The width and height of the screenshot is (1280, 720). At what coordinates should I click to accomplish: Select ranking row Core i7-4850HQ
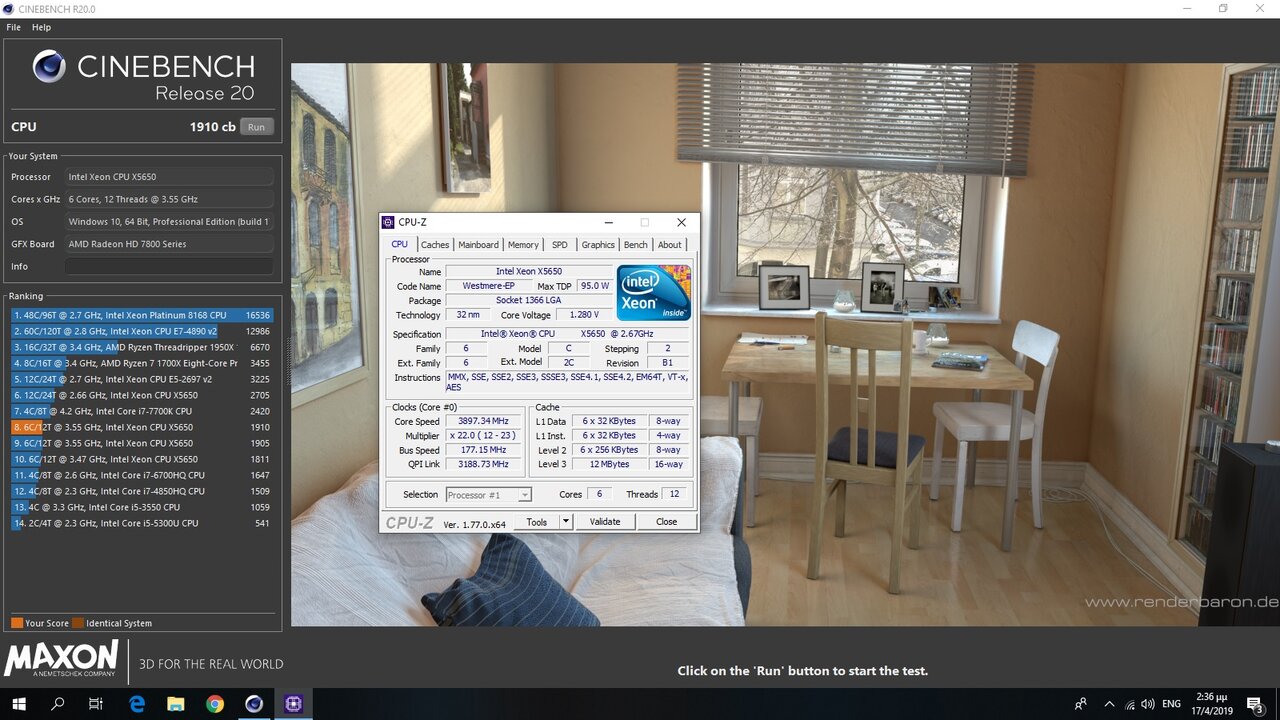[142, 491]
